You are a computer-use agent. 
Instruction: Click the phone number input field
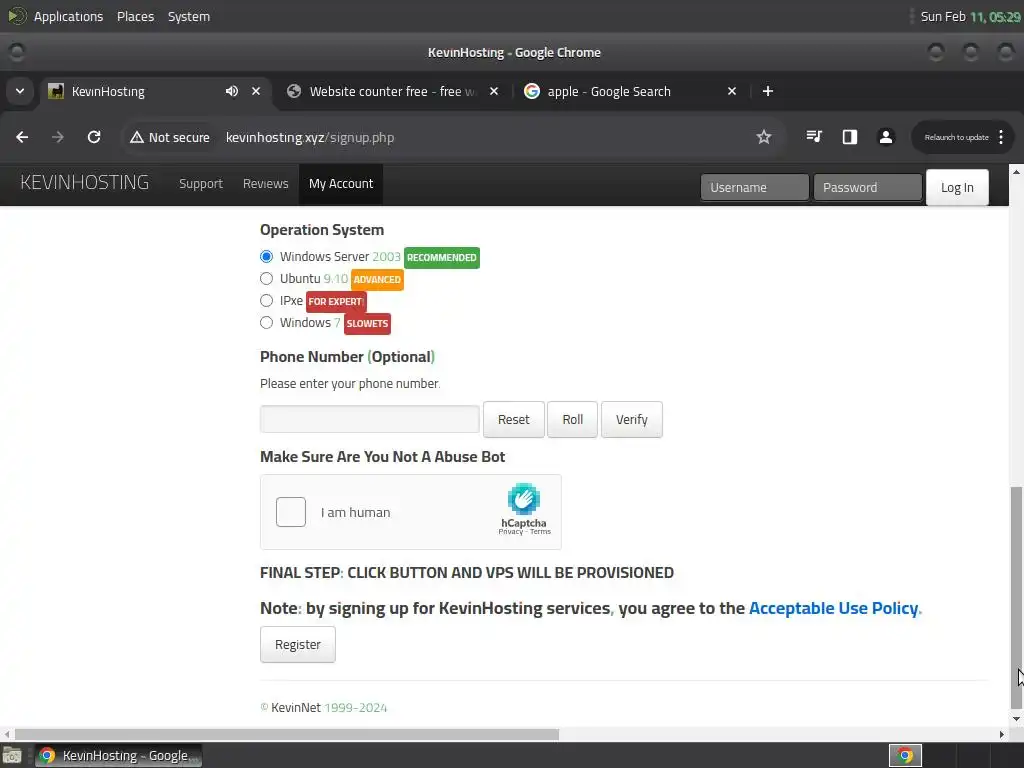point(370,419)
